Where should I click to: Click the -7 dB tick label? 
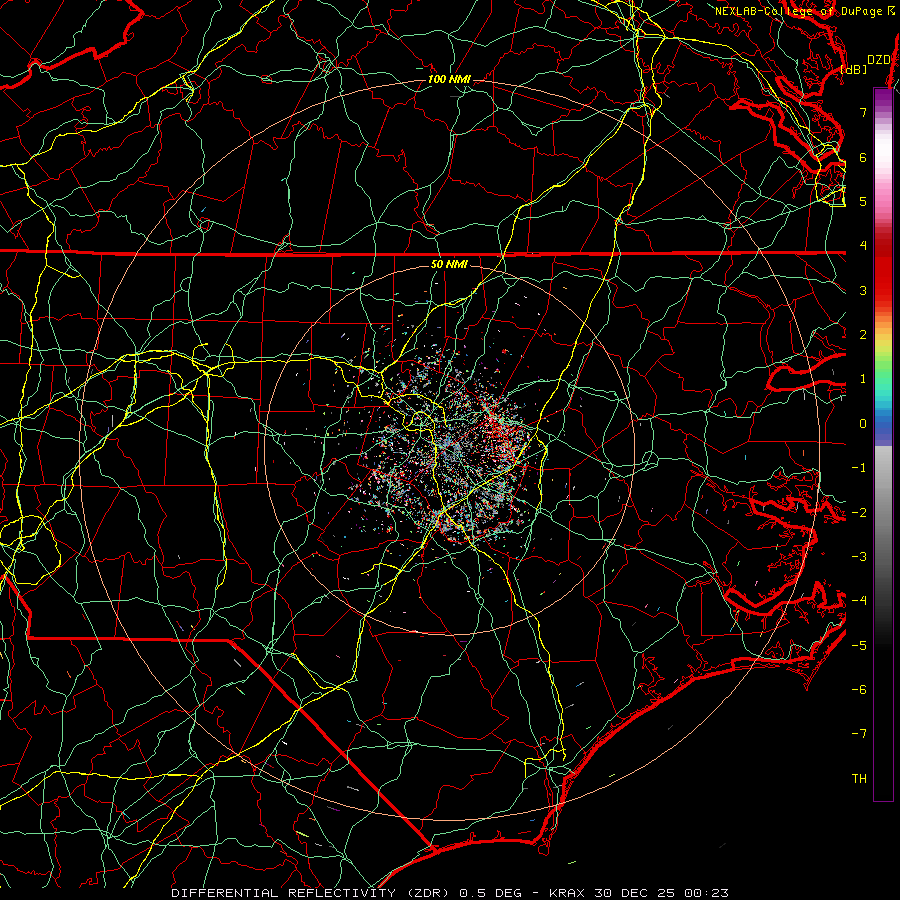(859, 734)
